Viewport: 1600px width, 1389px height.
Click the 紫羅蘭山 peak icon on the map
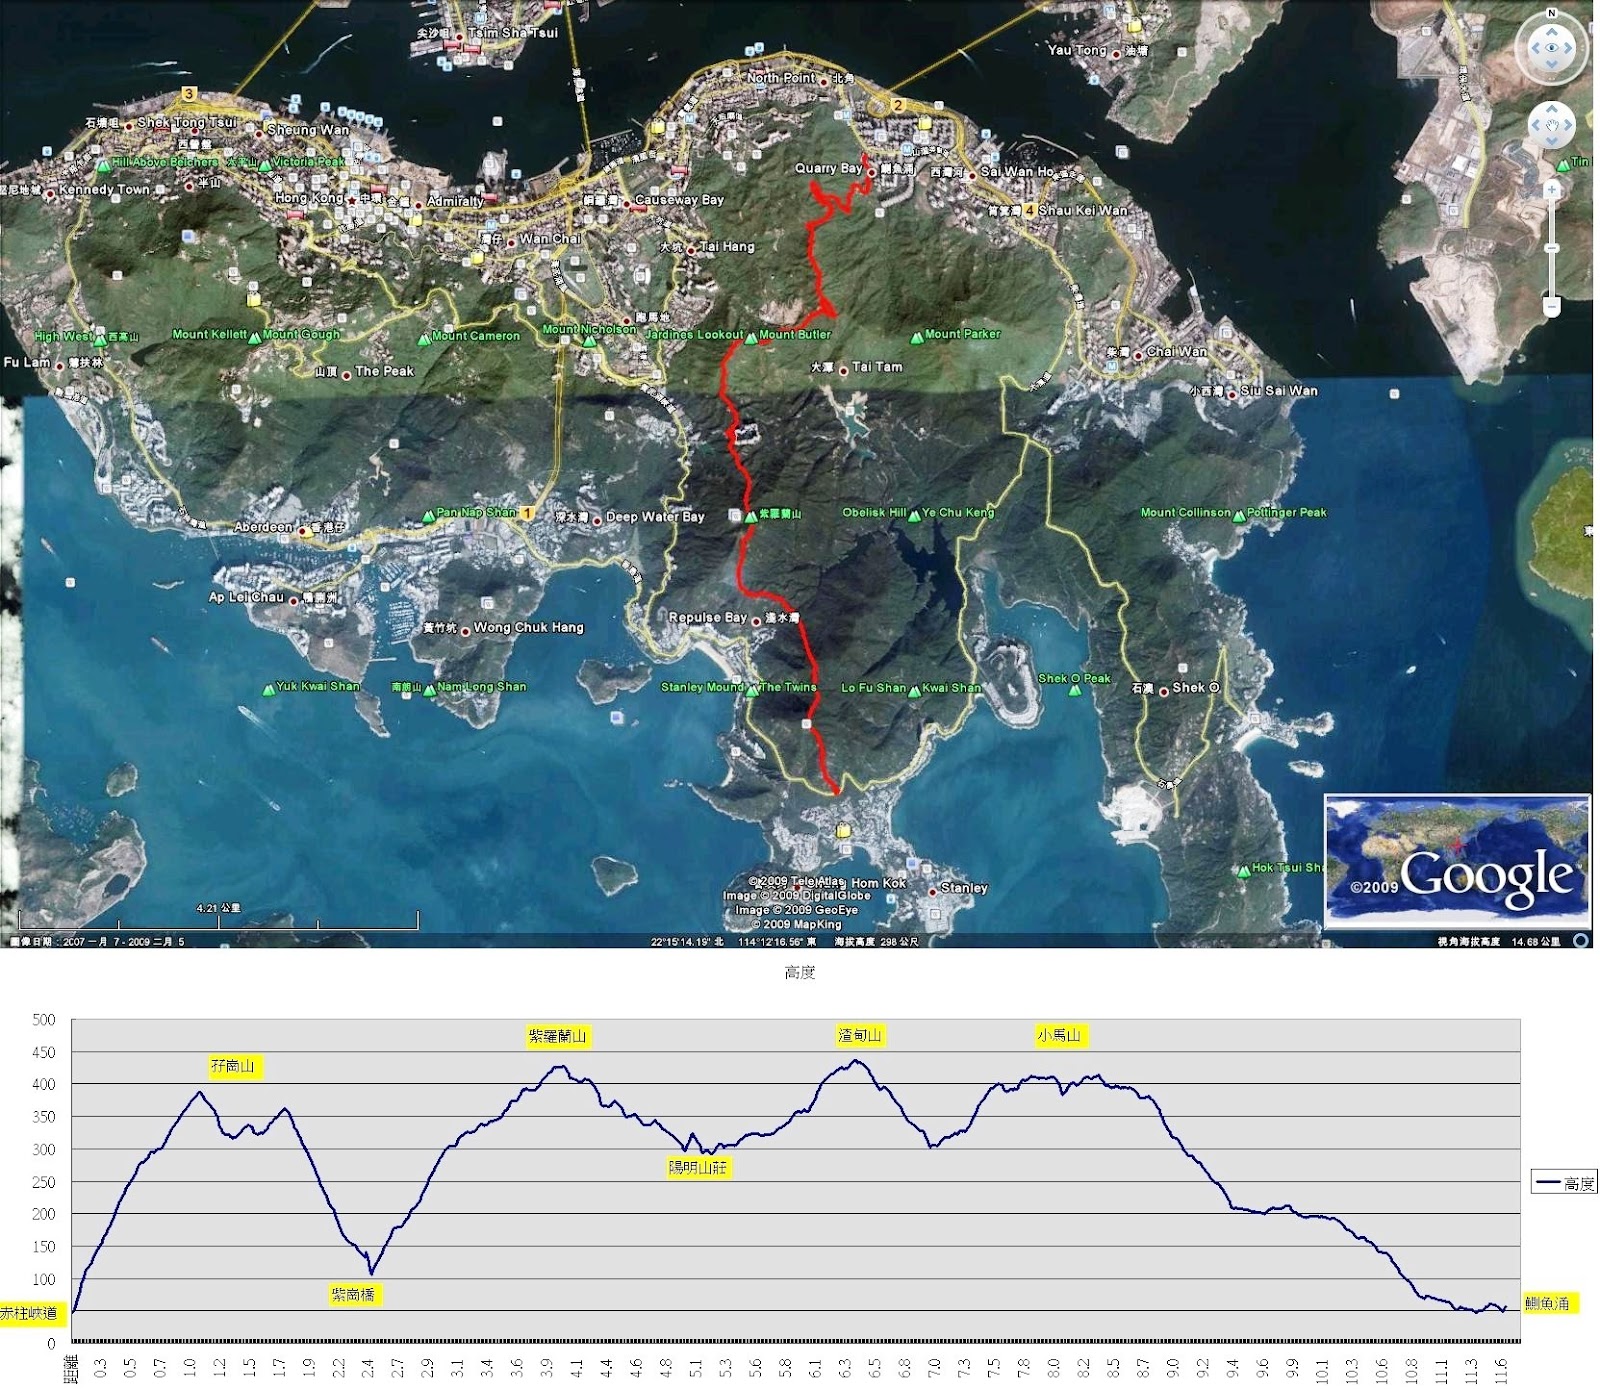tap(750, 516)
